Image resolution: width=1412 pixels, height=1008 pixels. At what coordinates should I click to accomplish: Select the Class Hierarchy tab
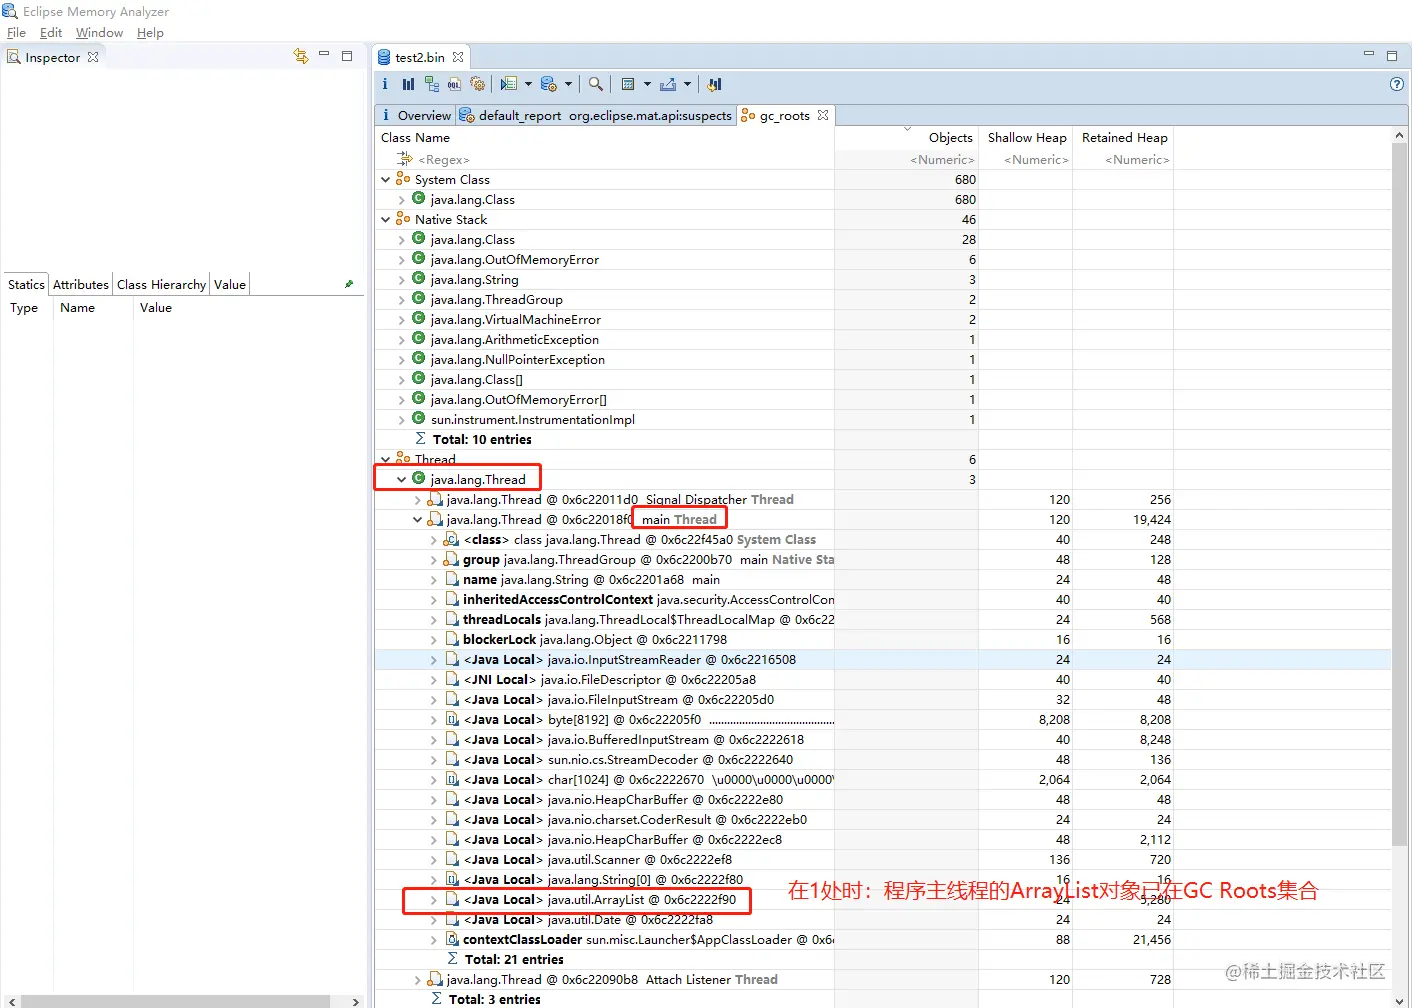point(161,284)
